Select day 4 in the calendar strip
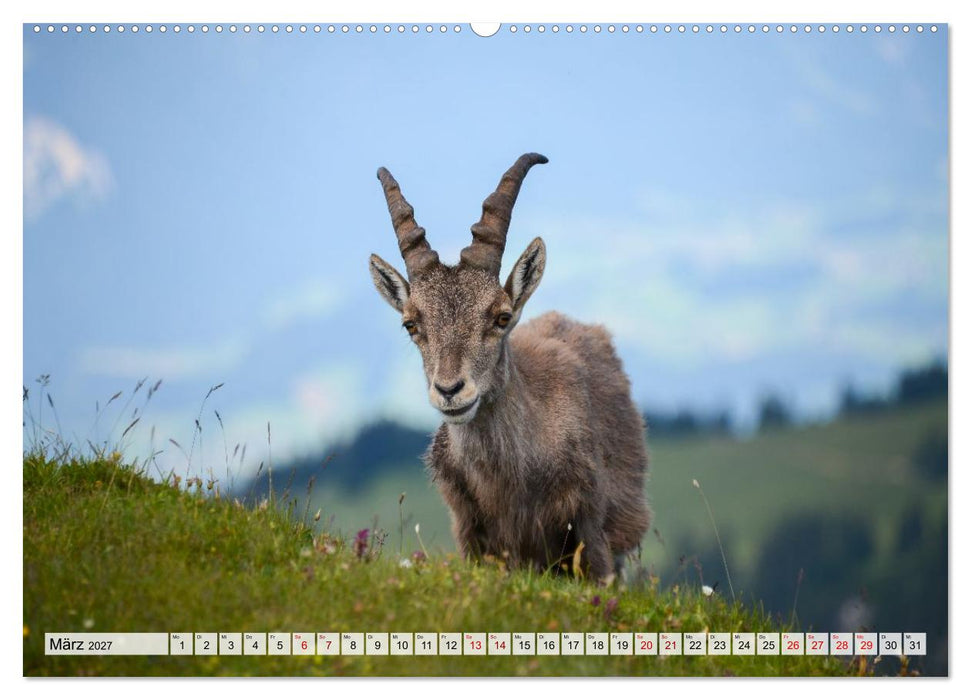The image size is (971, 700). 255,644
